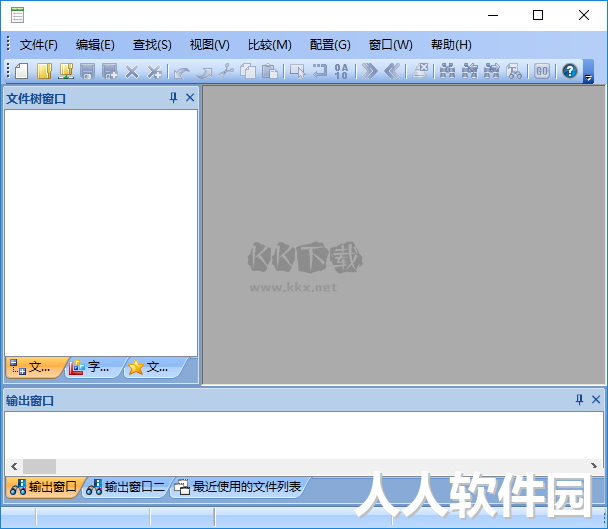This screenshot has height=529, width=608.
Task: Click the Cut scissors icon
Action: click(226, 71)
